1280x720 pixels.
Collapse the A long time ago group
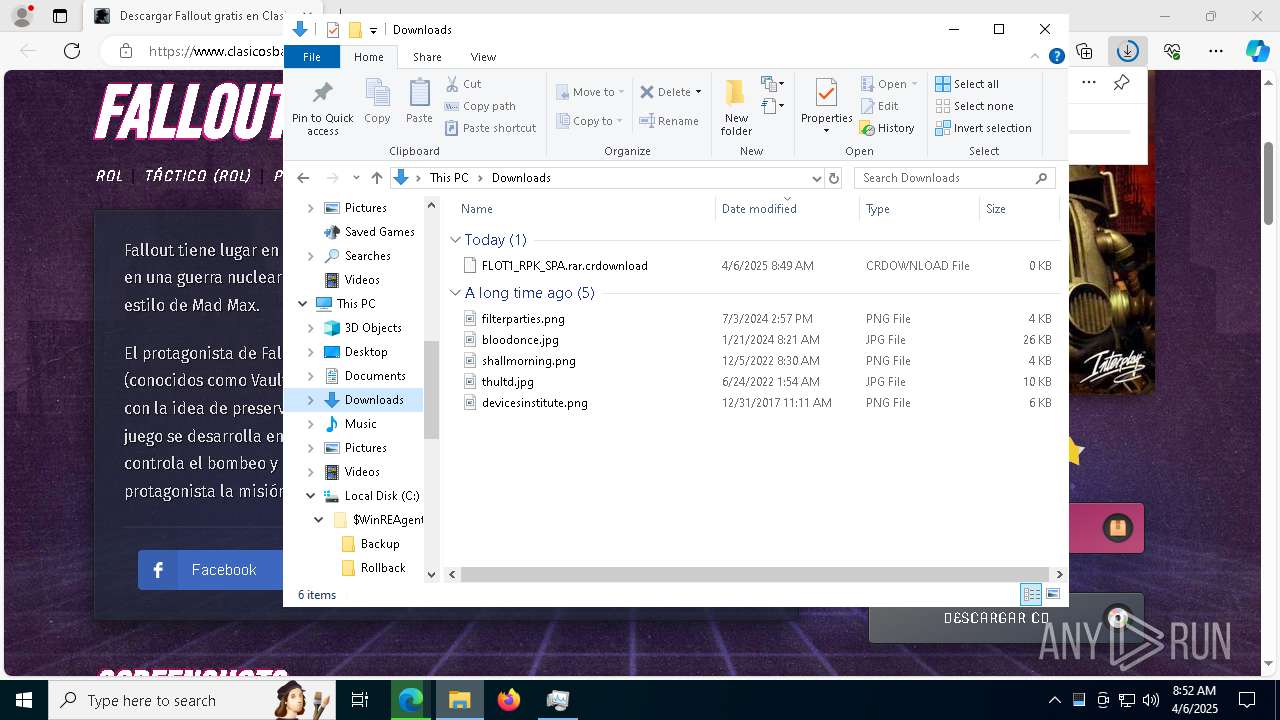(x=455, y=293)
